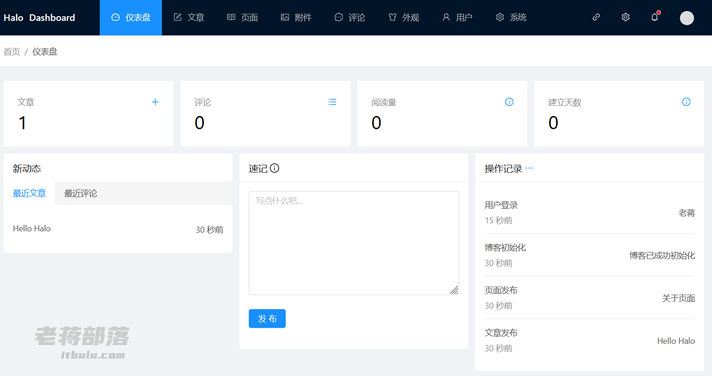Click the 发布 button
This screenshot has height=376, width=712.
(x=267, y=318)
